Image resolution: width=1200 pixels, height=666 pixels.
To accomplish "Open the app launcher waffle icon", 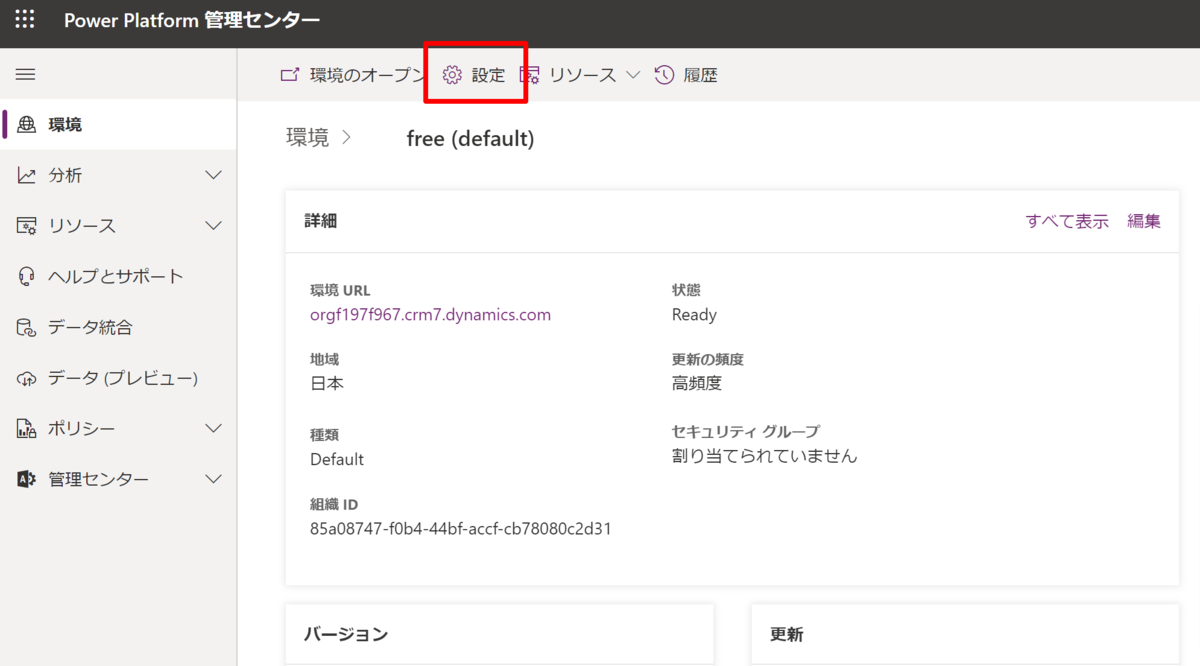I will (x=25, y=20).
